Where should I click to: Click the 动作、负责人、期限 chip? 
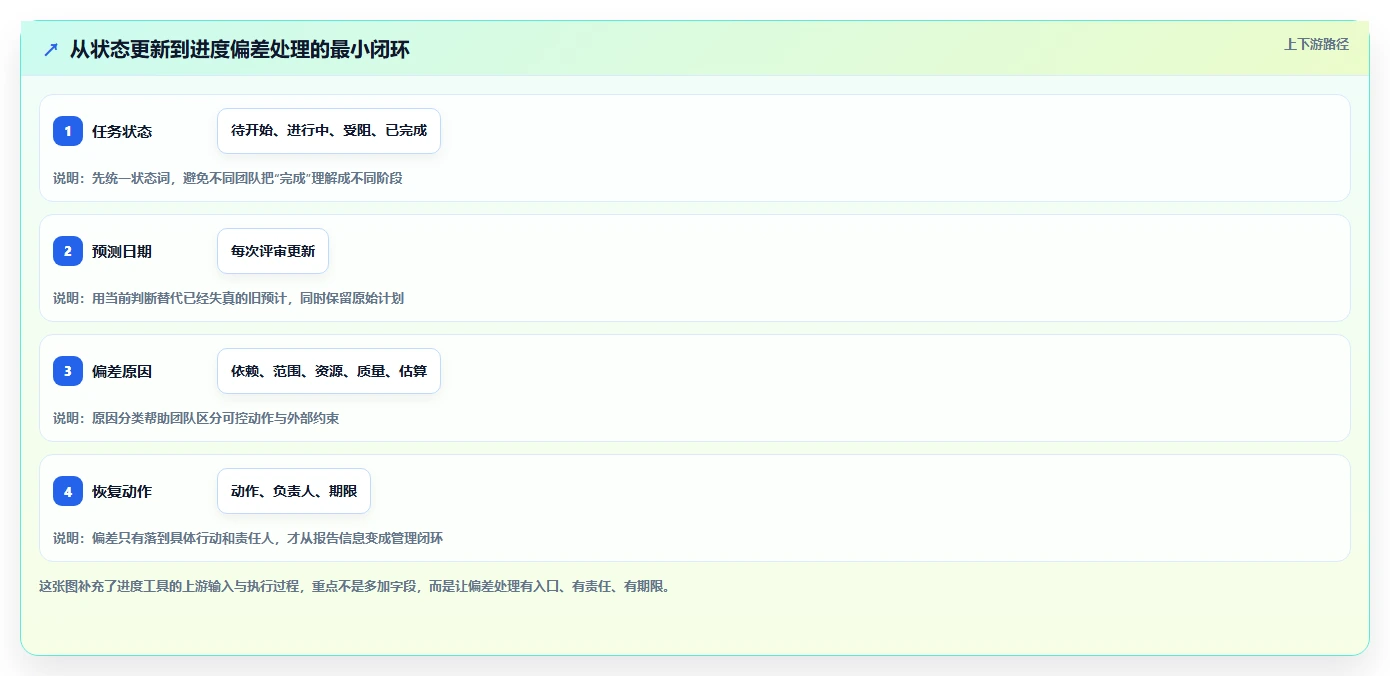click(294, 491)
